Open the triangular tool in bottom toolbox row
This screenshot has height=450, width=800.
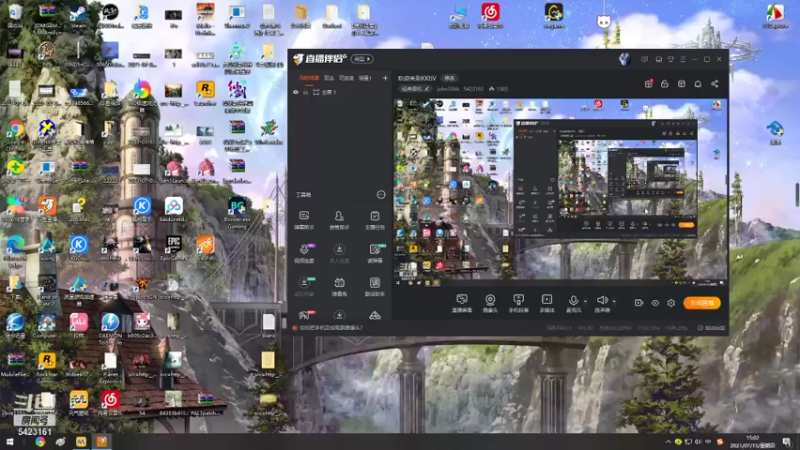click(375, 315)
